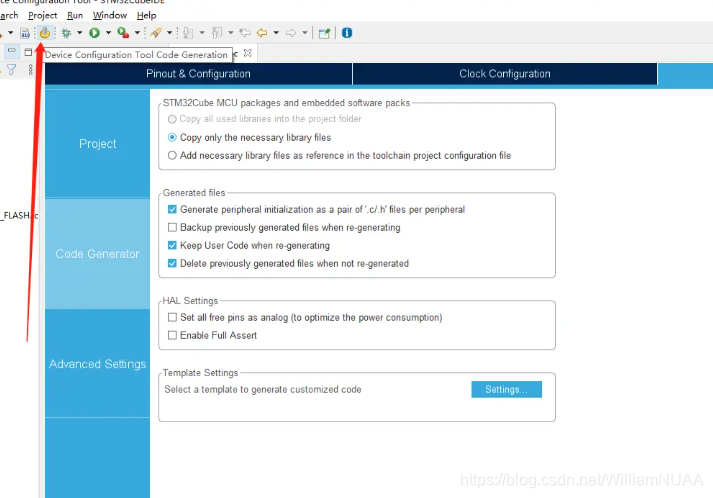Click the 'STM32Cube MCU packages and embedded software packs' heading
Image resolution: width=713 pixels, height=498 pixels.
[286, 103]
